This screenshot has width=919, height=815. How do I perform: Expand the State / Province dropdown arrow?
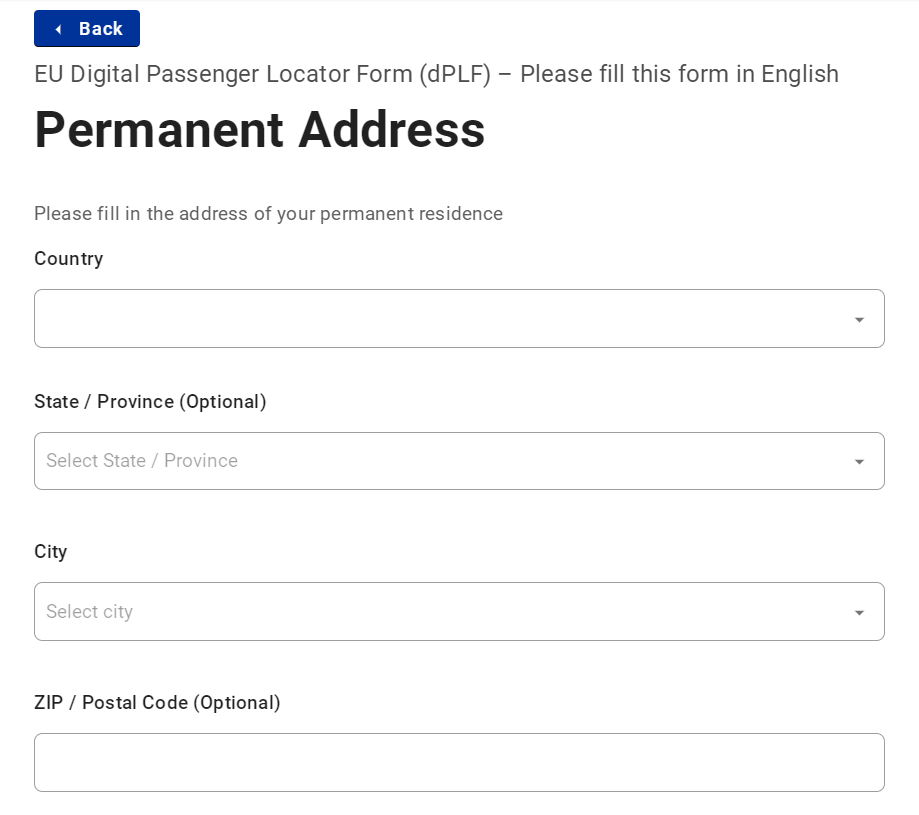[859, 462]
